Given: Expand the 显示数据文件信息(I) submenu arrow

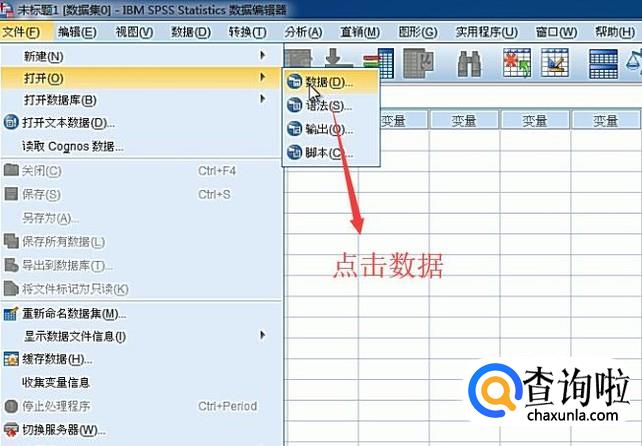Looking at the screenshot, I should 262,335.
